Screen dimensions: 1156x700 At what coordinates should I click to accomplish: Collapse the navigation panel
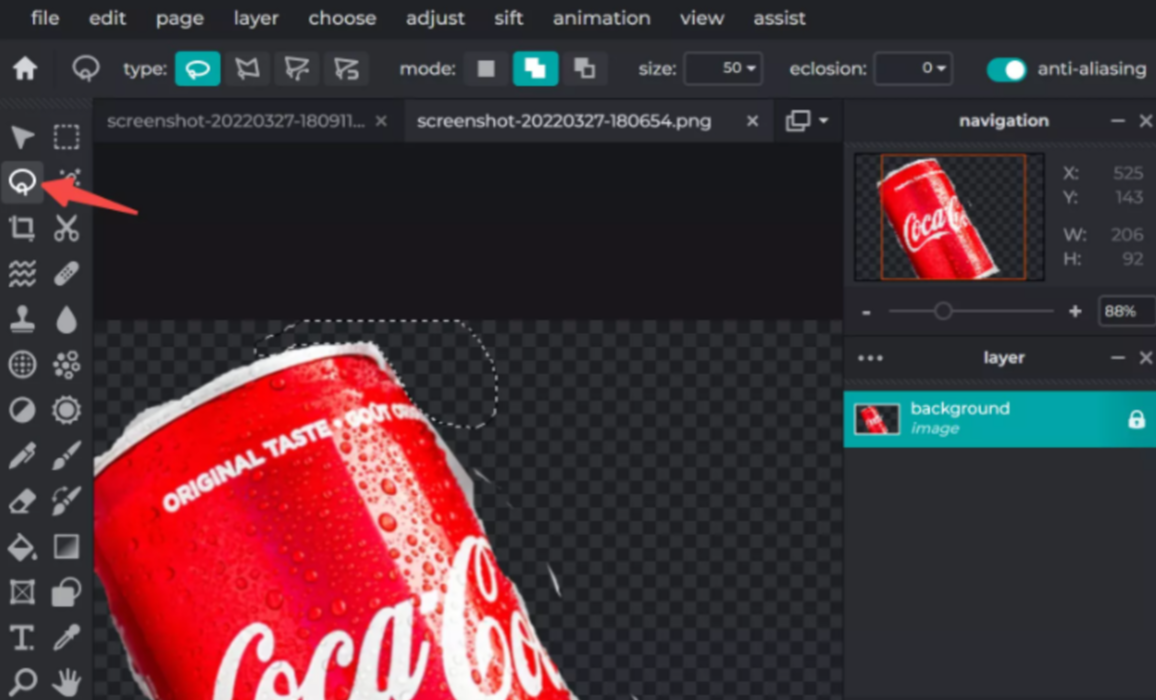[1118, 120]
